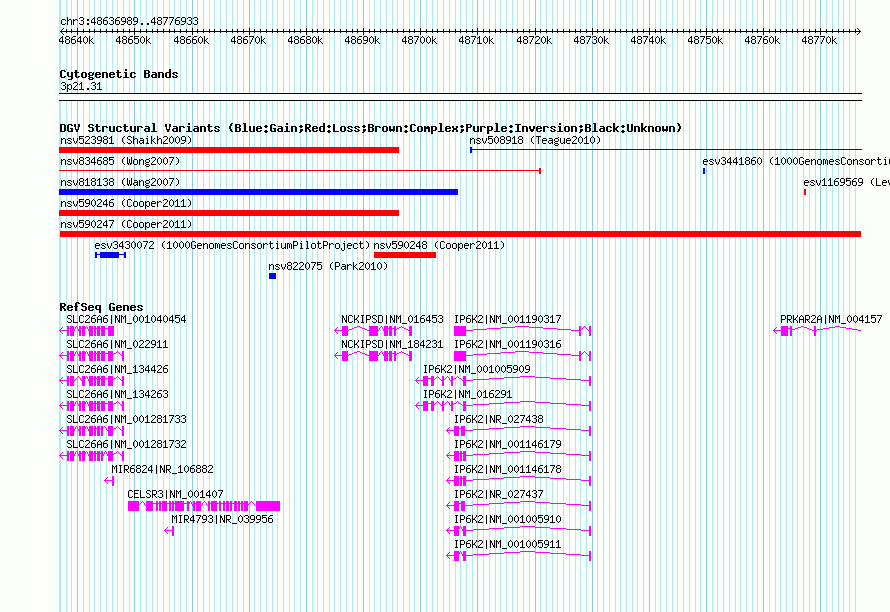Select the PRKAR2A NM_004157 gene glyph
Viewport: 890px width, 612px height.
(x=817, y=331)
